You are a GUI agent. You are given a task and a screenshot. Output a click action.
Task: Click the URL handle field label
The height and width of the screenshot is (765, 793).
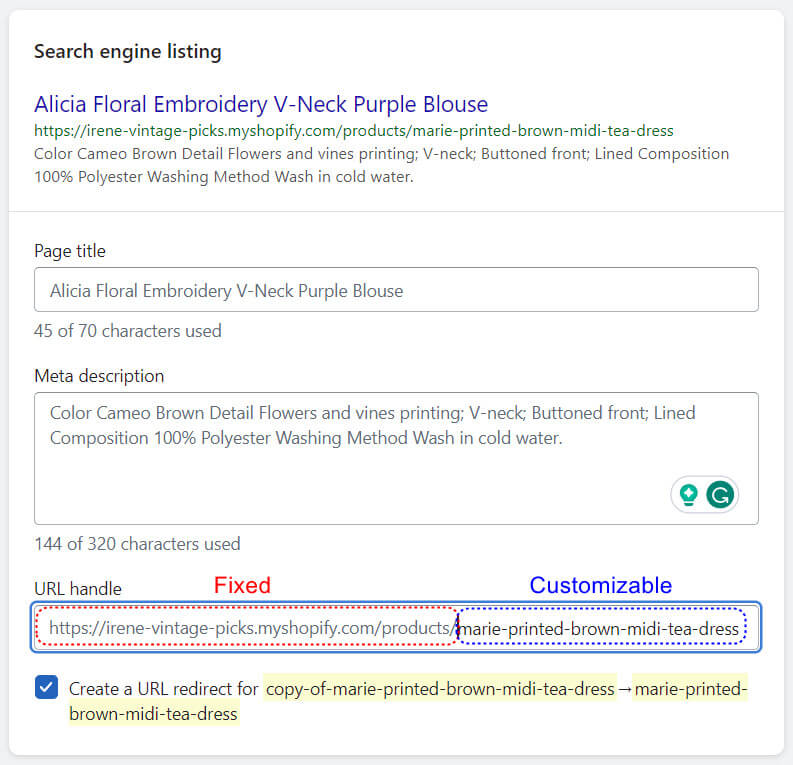(x=78, y=589)
